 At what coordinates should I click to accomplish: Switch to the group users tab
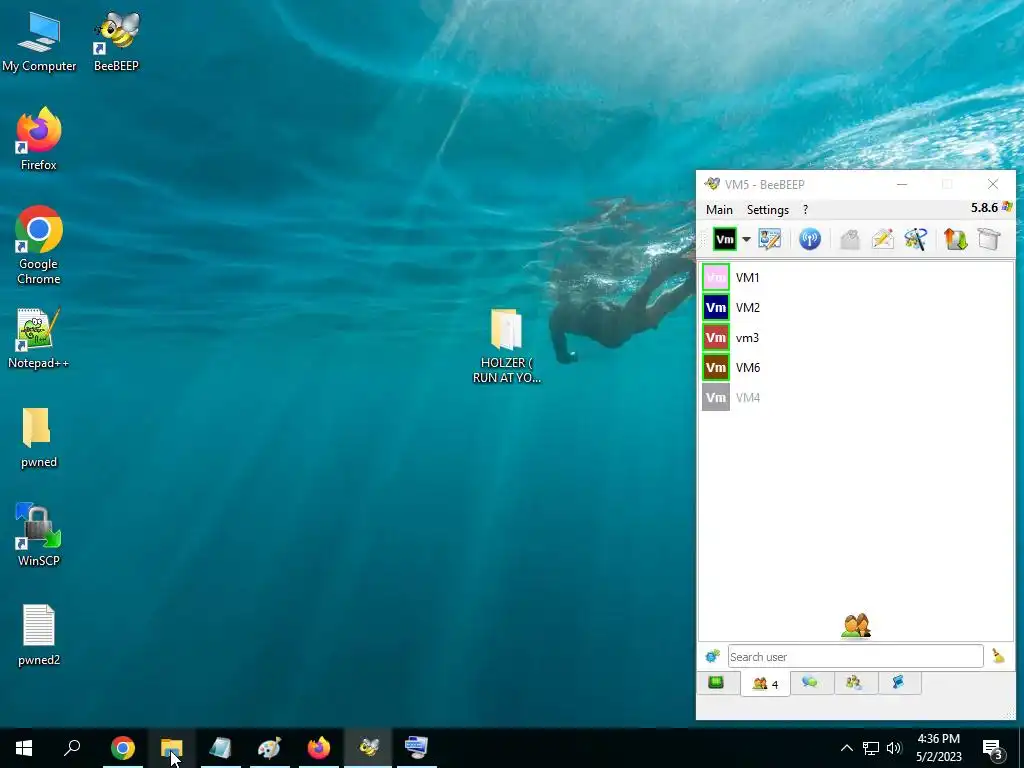coord(854,683)
